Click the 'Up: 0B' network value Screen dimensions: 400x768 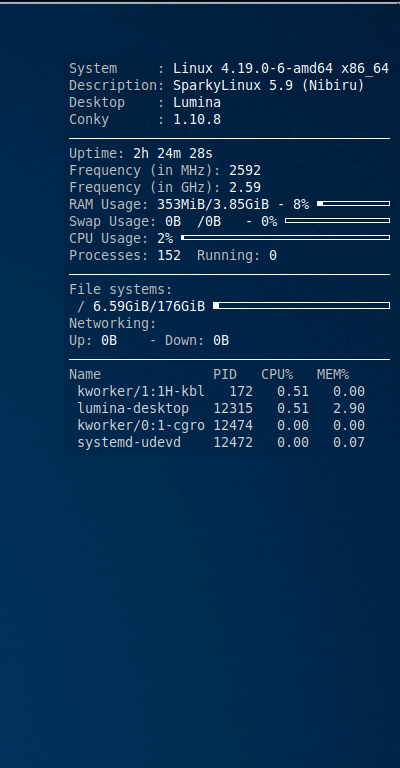click(x=93, y=340)
